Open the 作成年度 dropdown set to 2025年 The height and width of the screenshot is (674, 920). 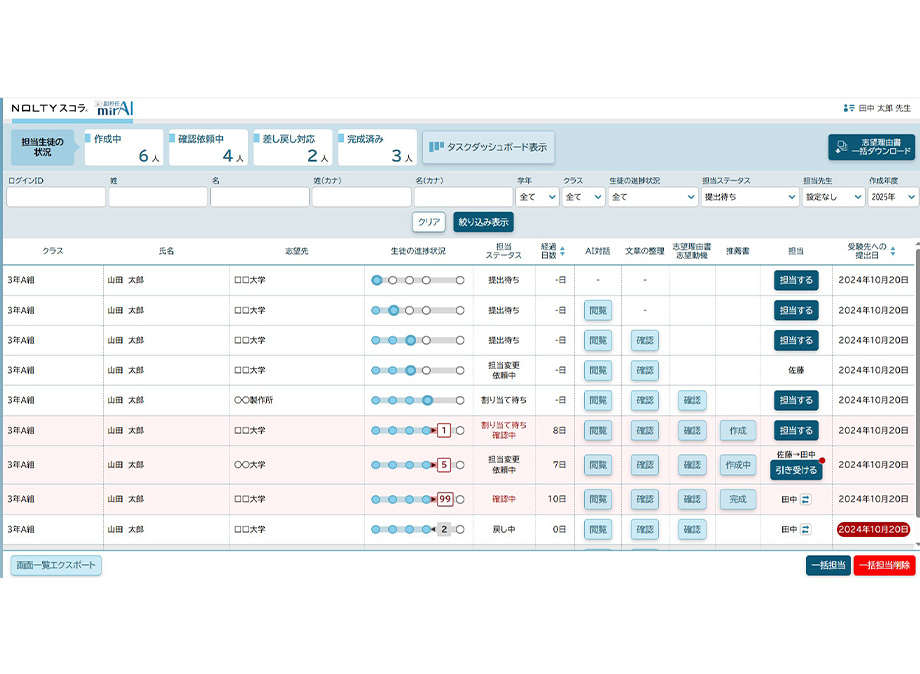click(892, 197)
